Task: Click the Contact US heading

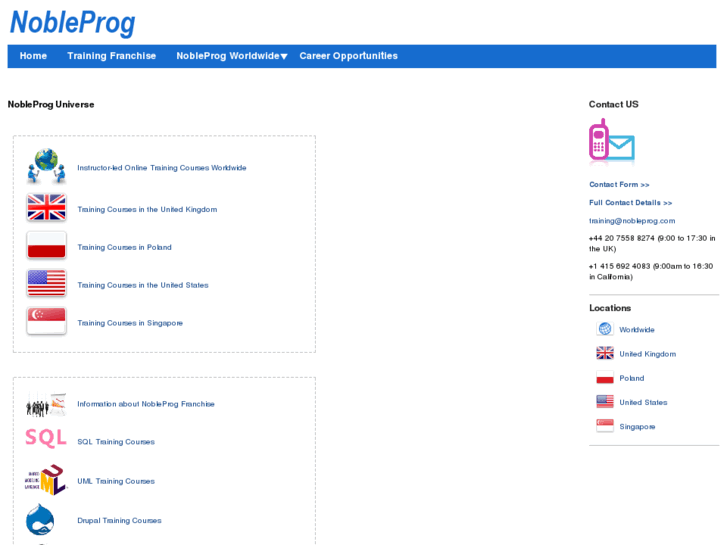Action: click(613, 104)
